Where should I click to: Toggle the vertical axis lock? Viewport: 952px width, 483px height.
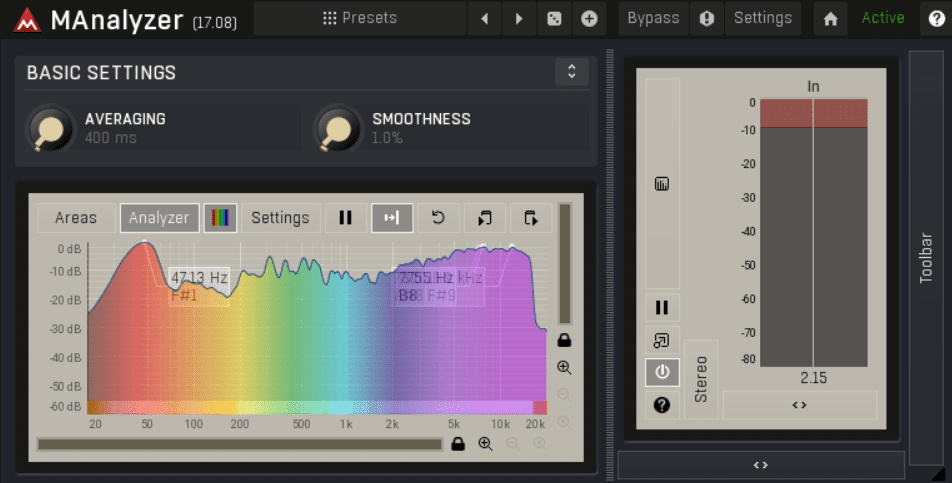(564, 340)
